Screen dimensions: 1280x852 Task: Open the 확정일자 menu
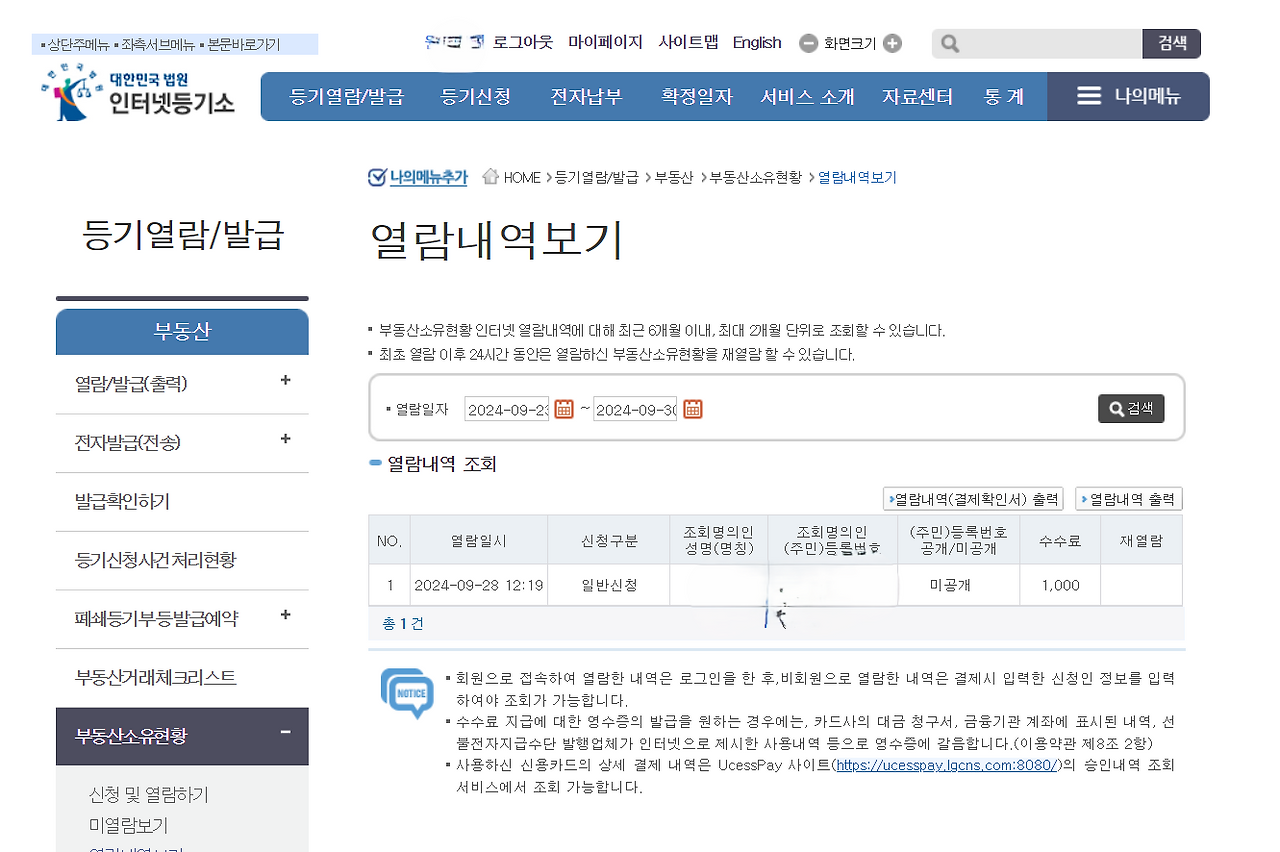click(x=696, y=96)
